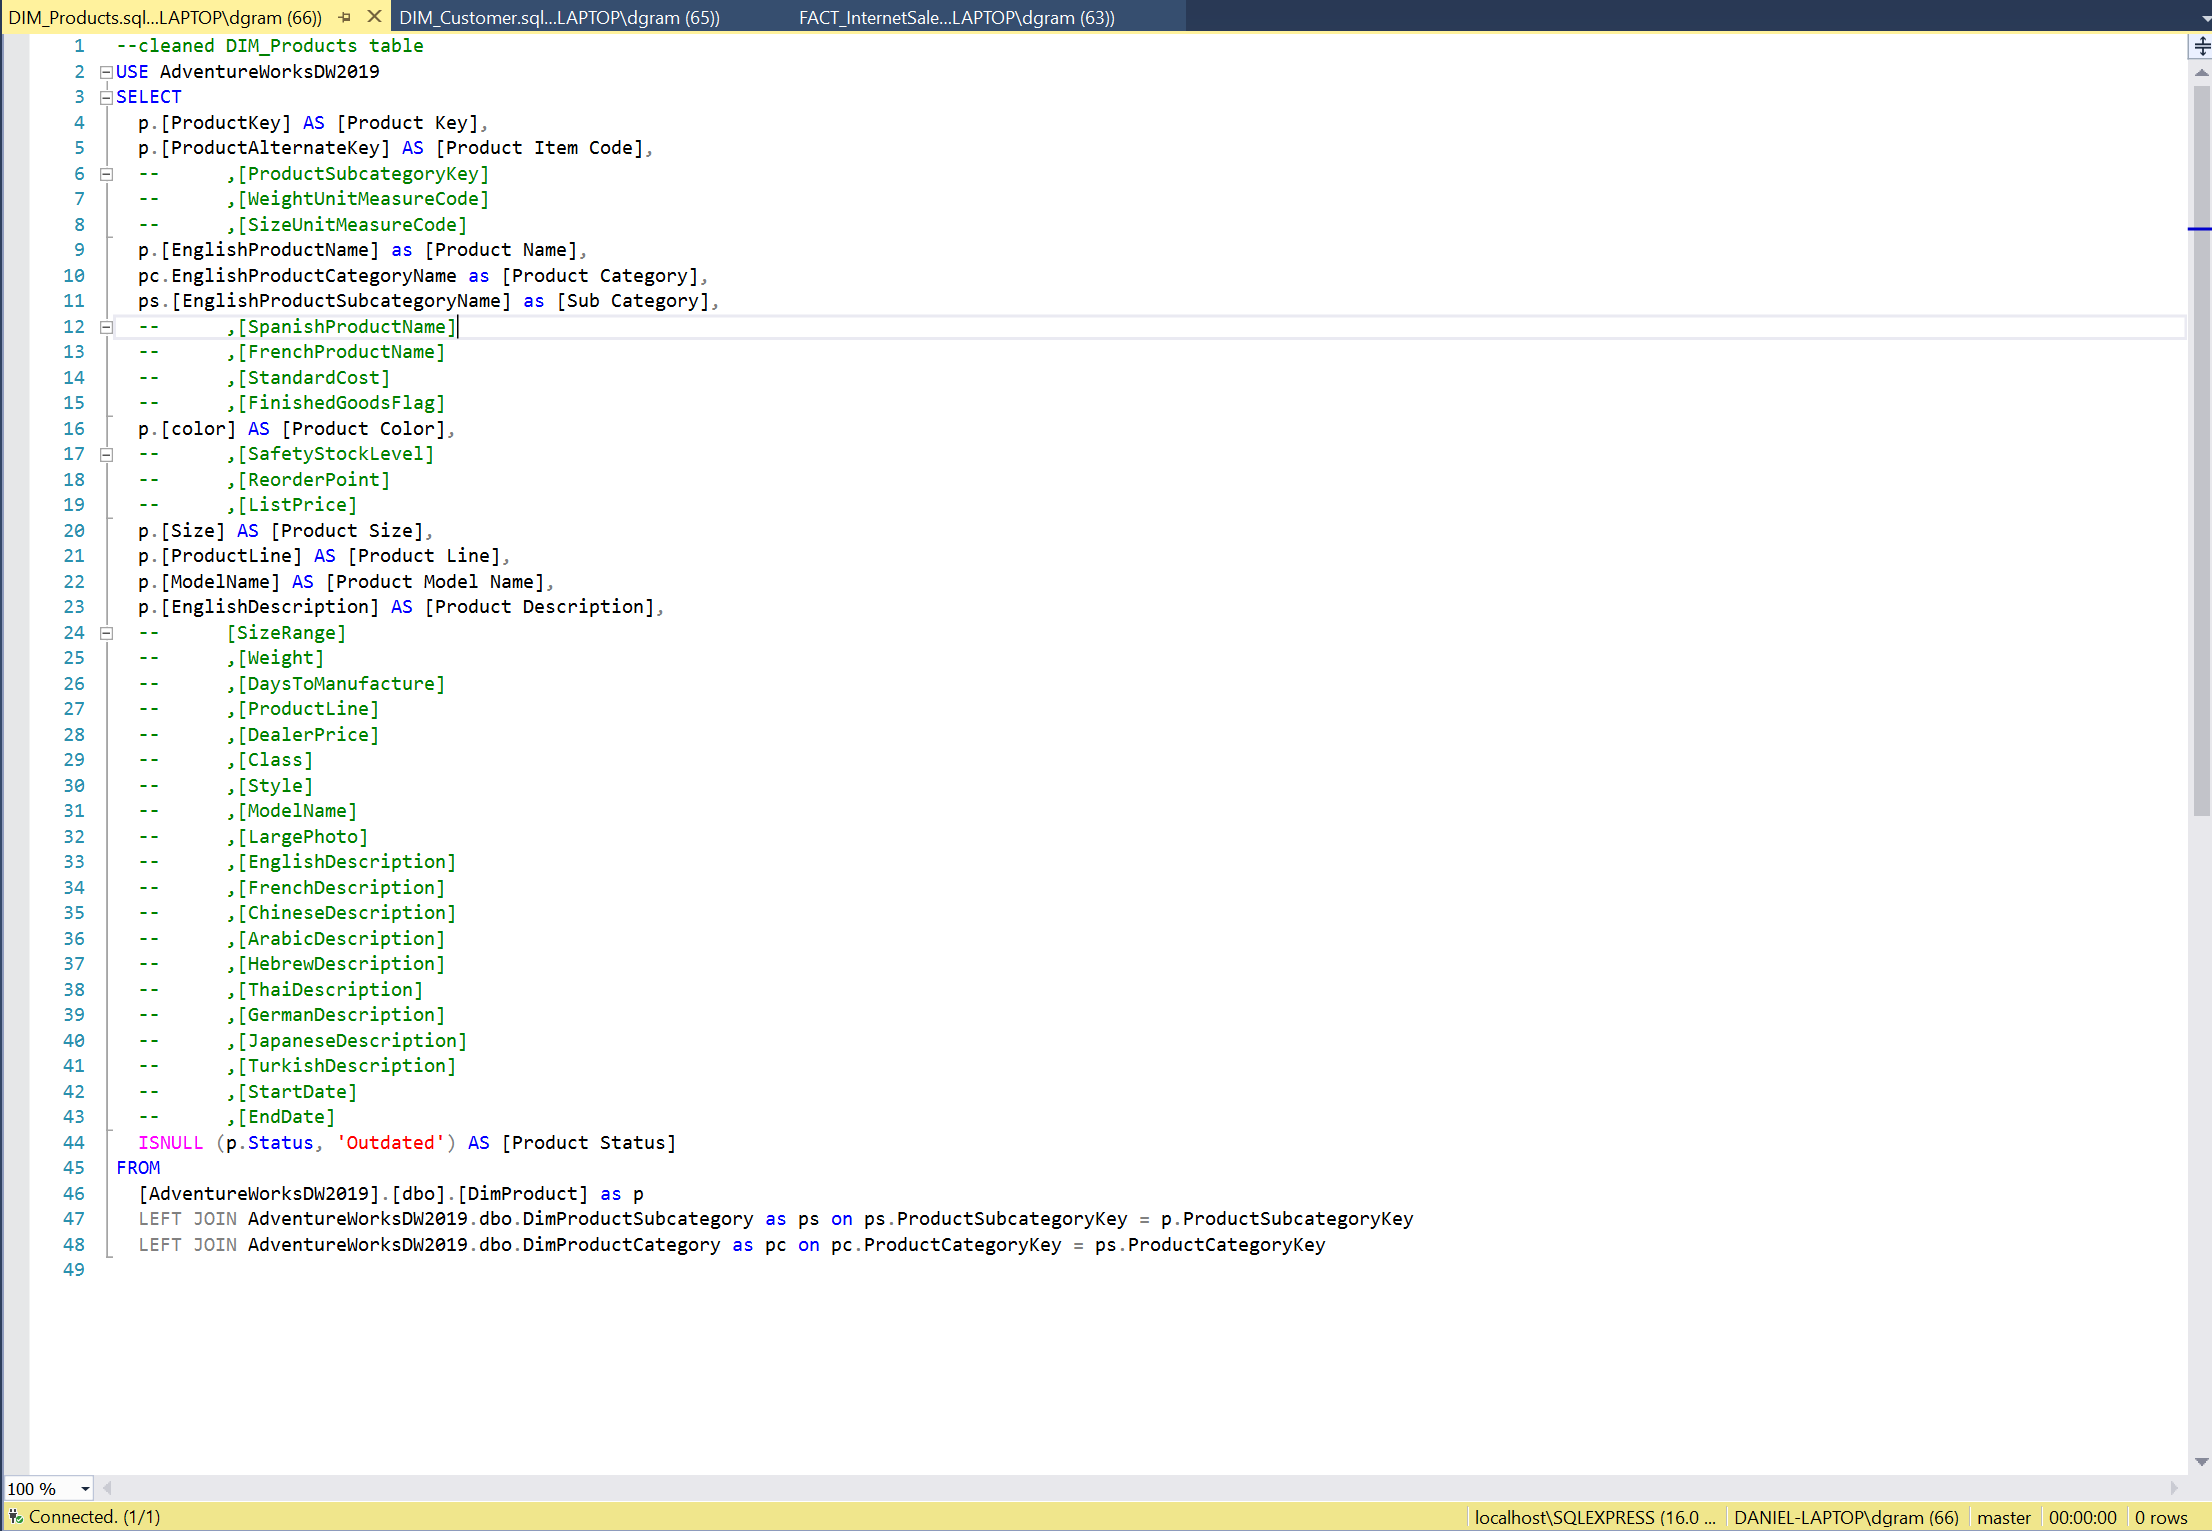Click the localhost\SQLEXPRESS server status label
The image size is (2212, 1531).
coord(1594,1517)
